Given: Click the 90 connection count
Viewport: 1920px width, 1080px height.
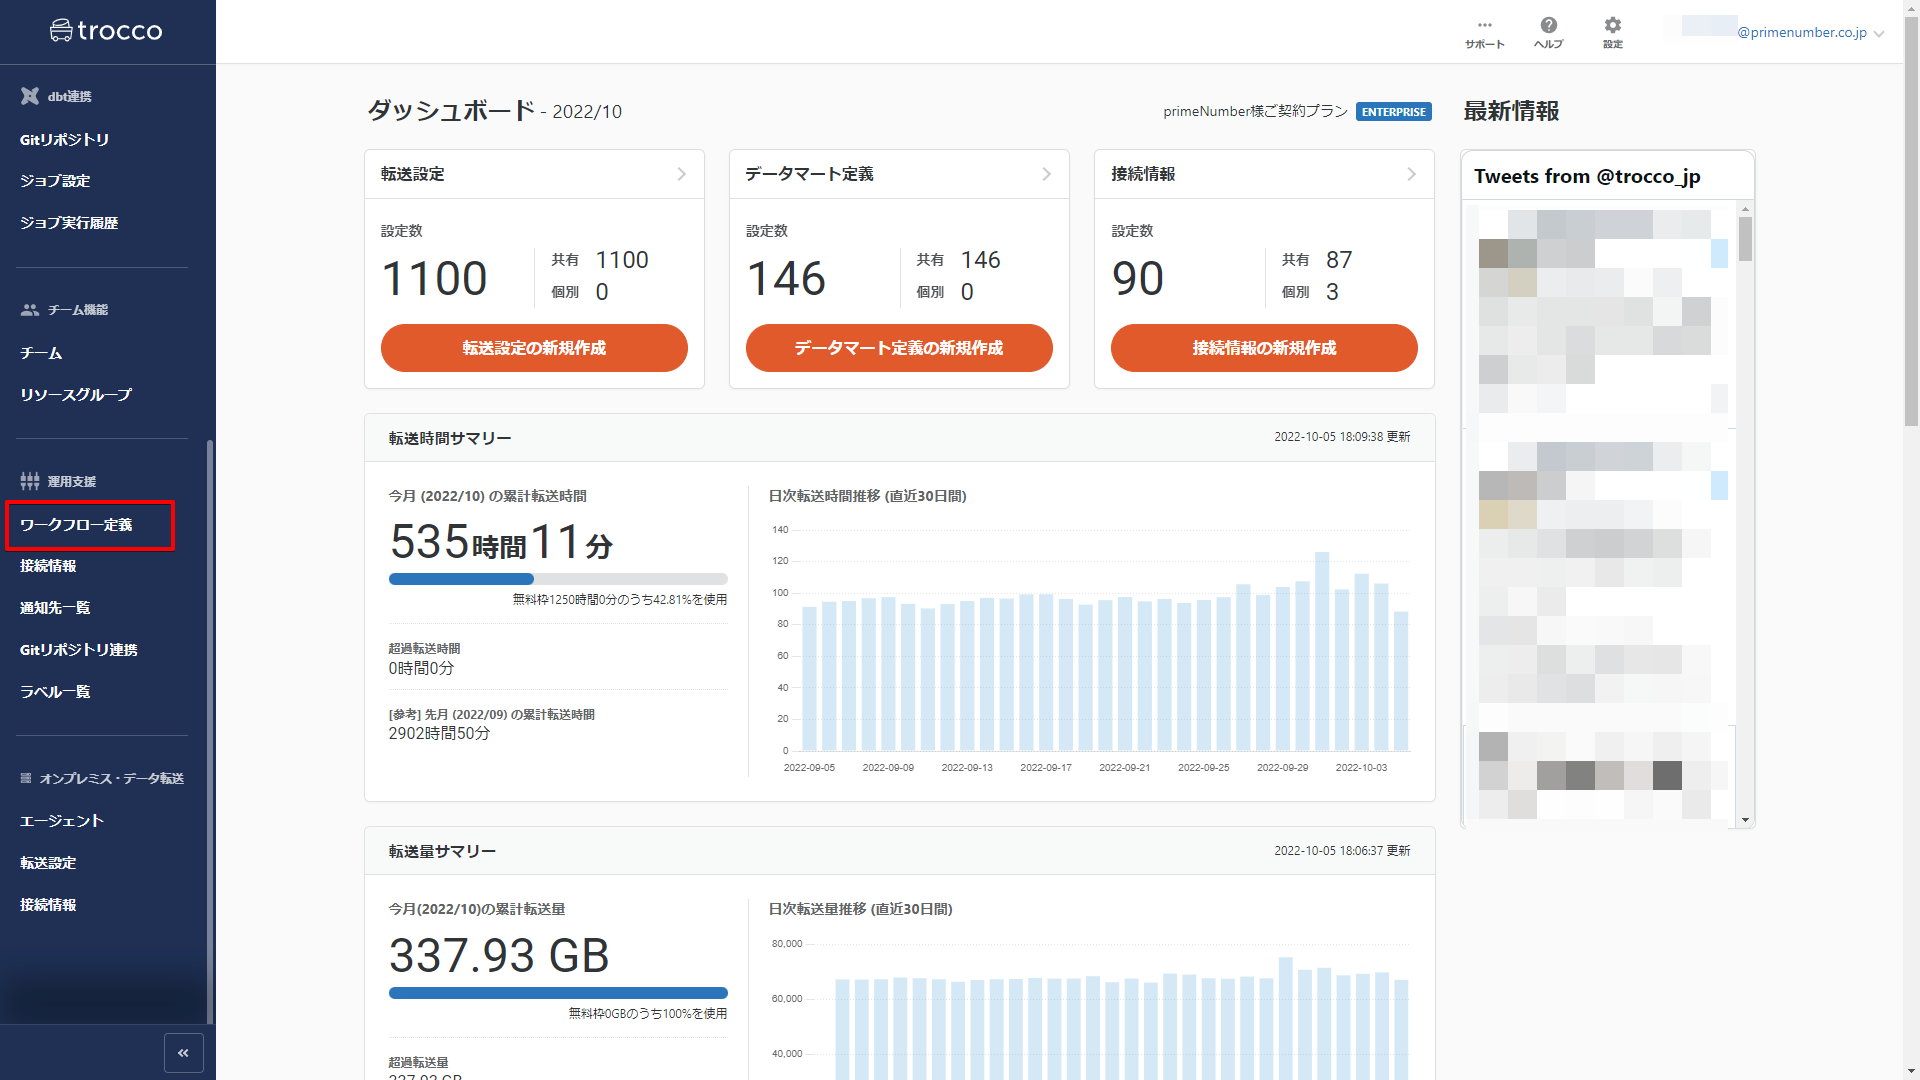Looking at the screenshot, I should pyautogui.click(x=1138, y=278).
